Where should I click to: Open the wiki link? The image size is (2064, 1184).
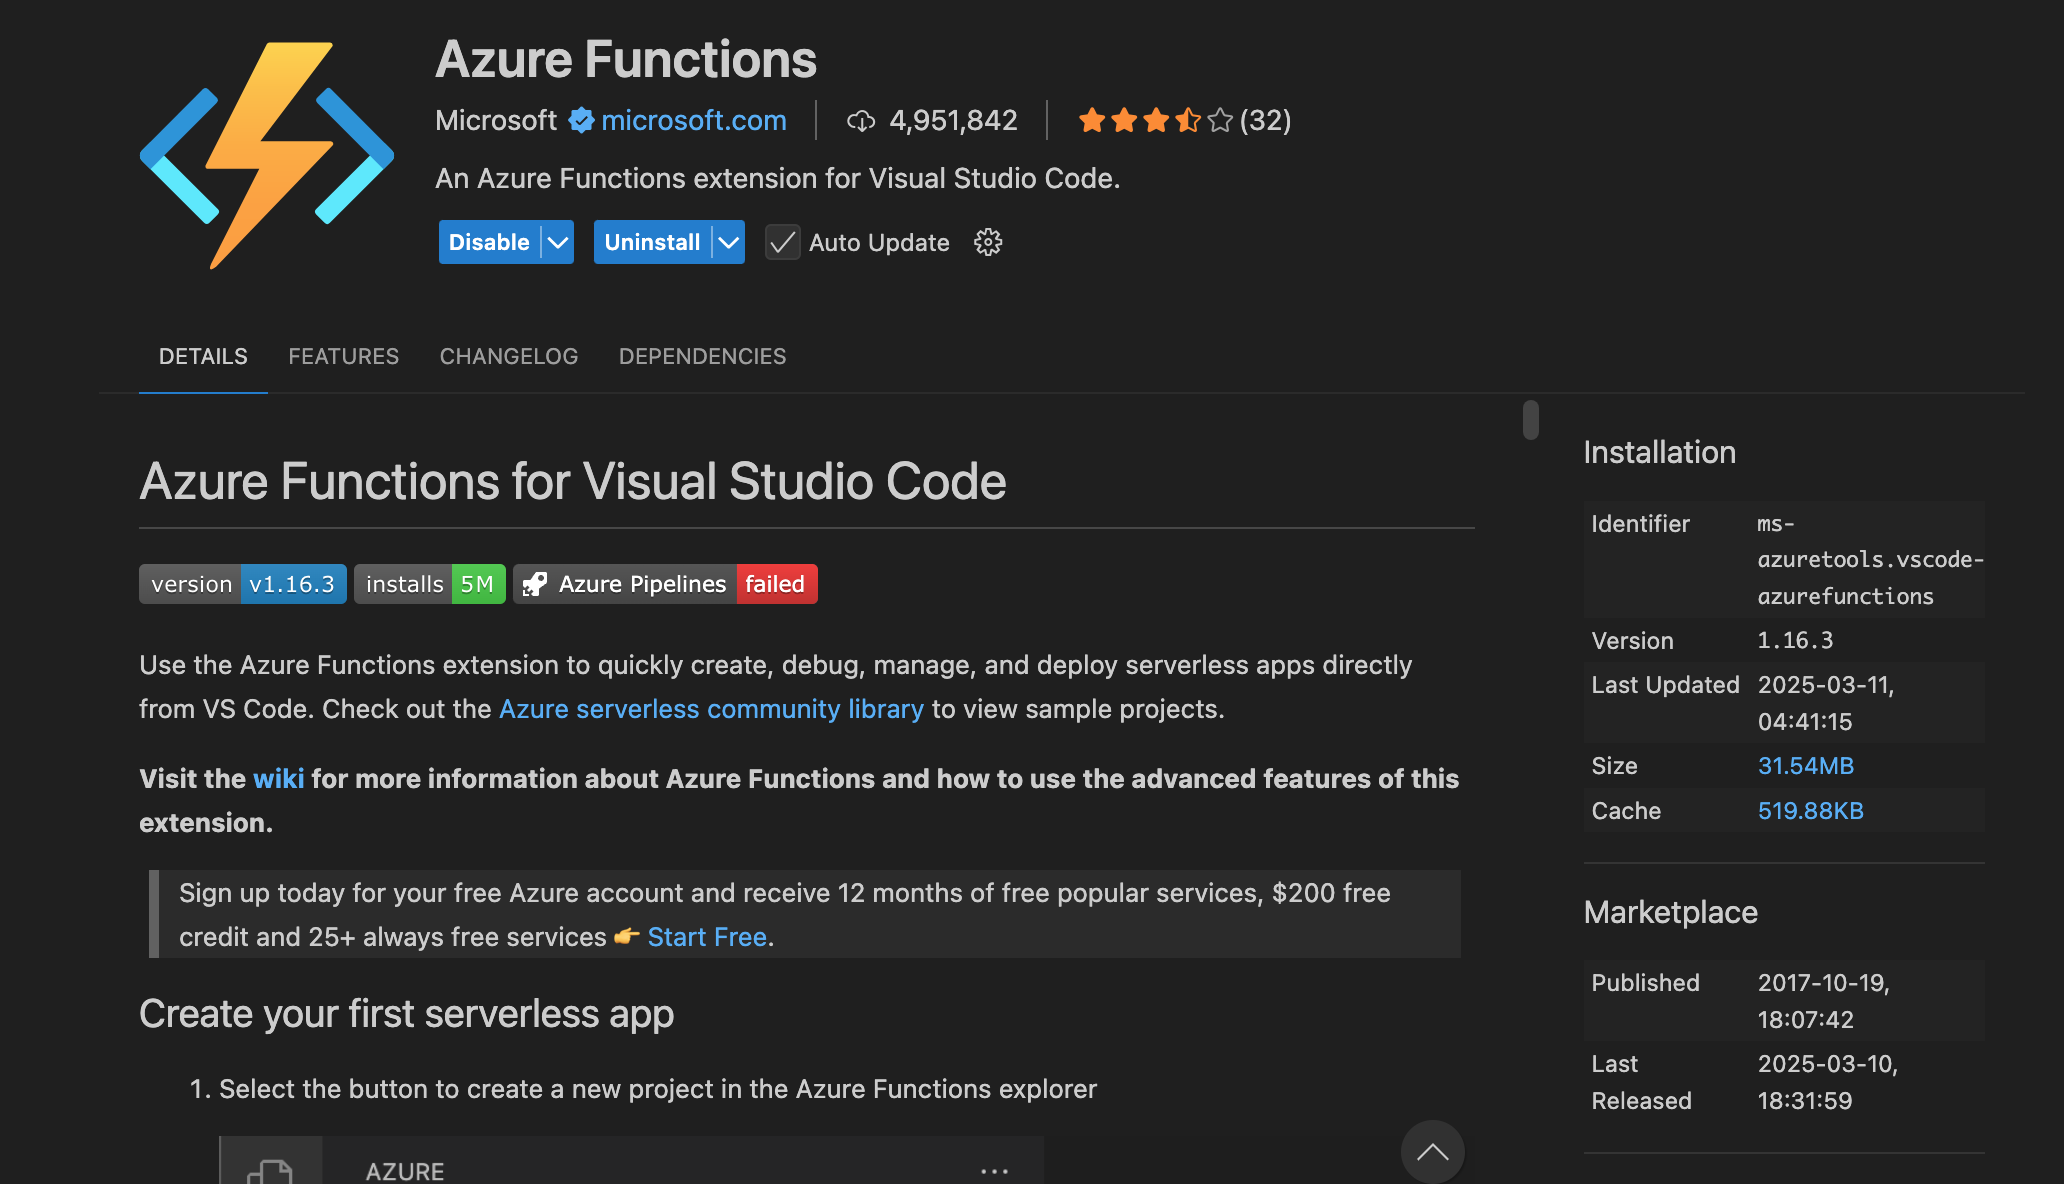coord(278,779)
